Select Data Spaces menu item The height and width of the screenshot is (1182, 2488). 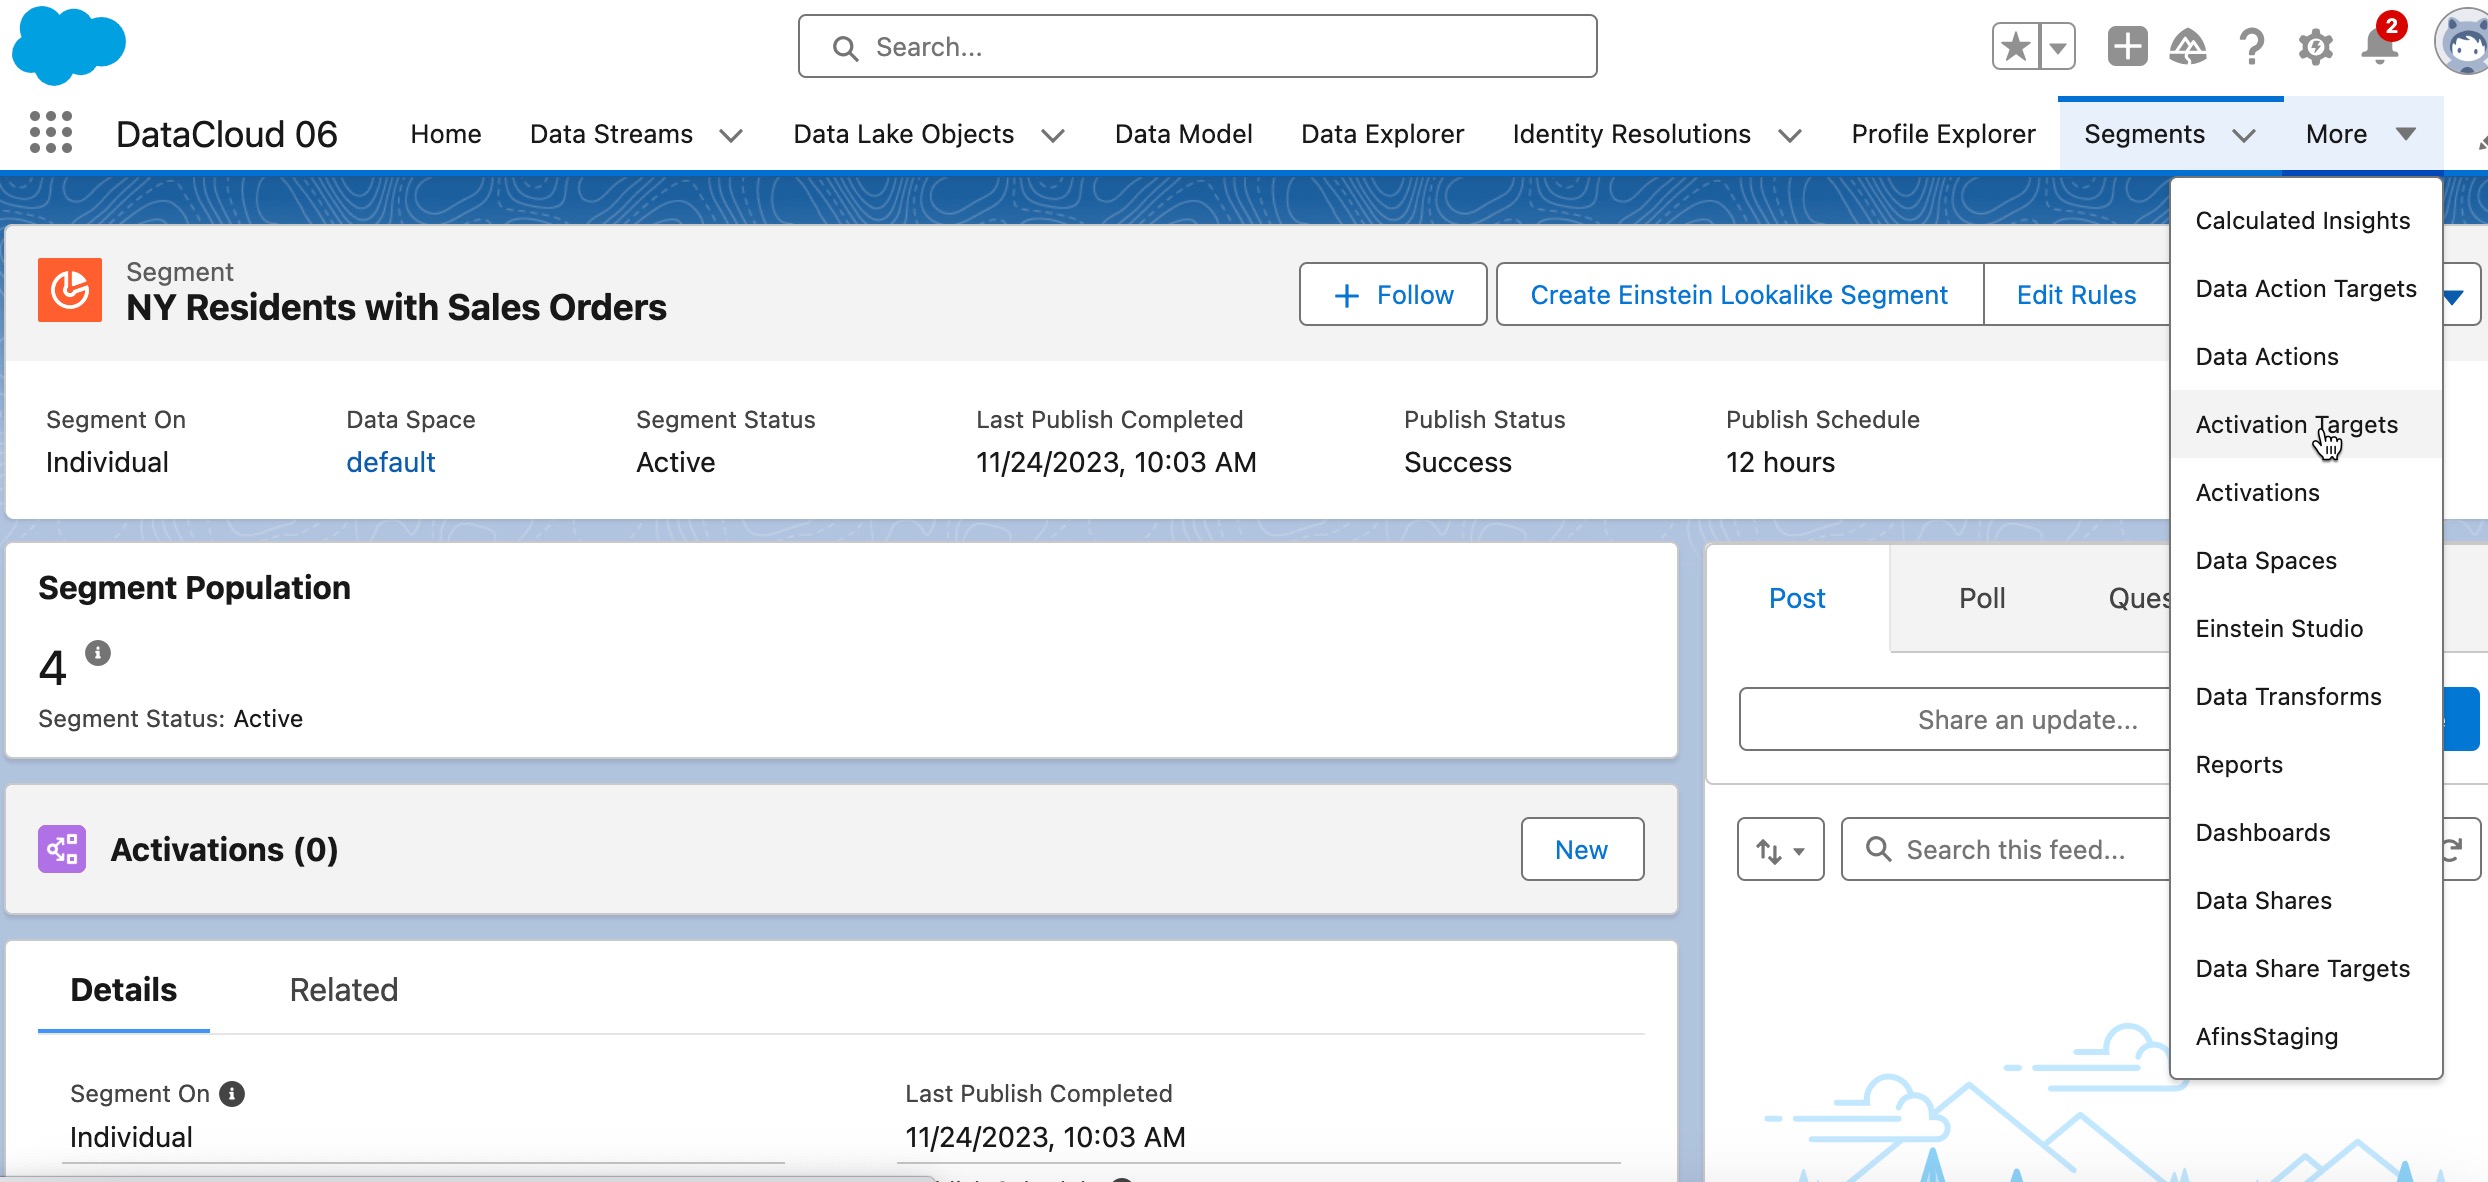point(2306,561)
